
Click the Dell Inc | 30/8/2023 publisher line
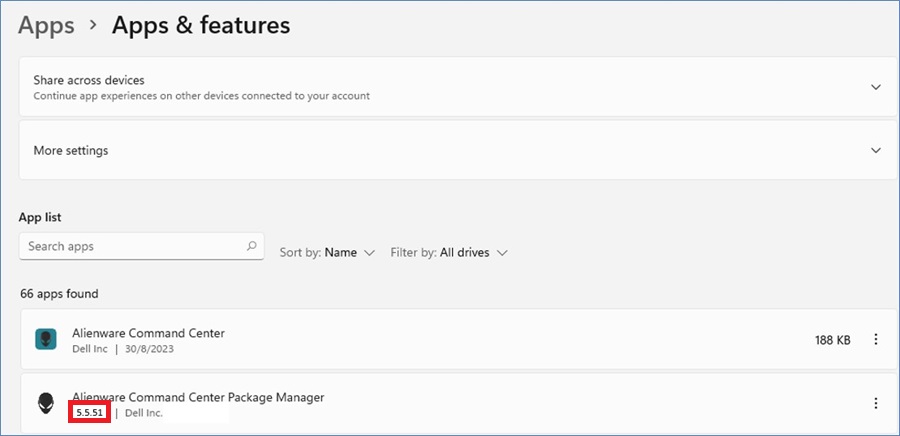click(123, 349)
